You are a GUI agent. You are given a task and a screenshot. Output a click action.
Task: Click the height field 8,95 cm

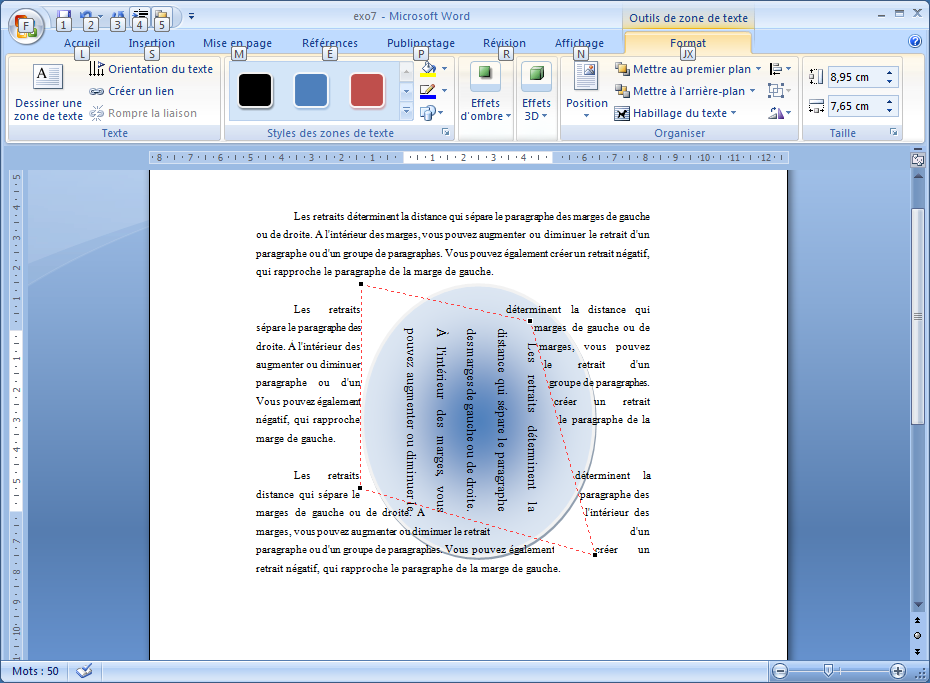coord(855,77)
